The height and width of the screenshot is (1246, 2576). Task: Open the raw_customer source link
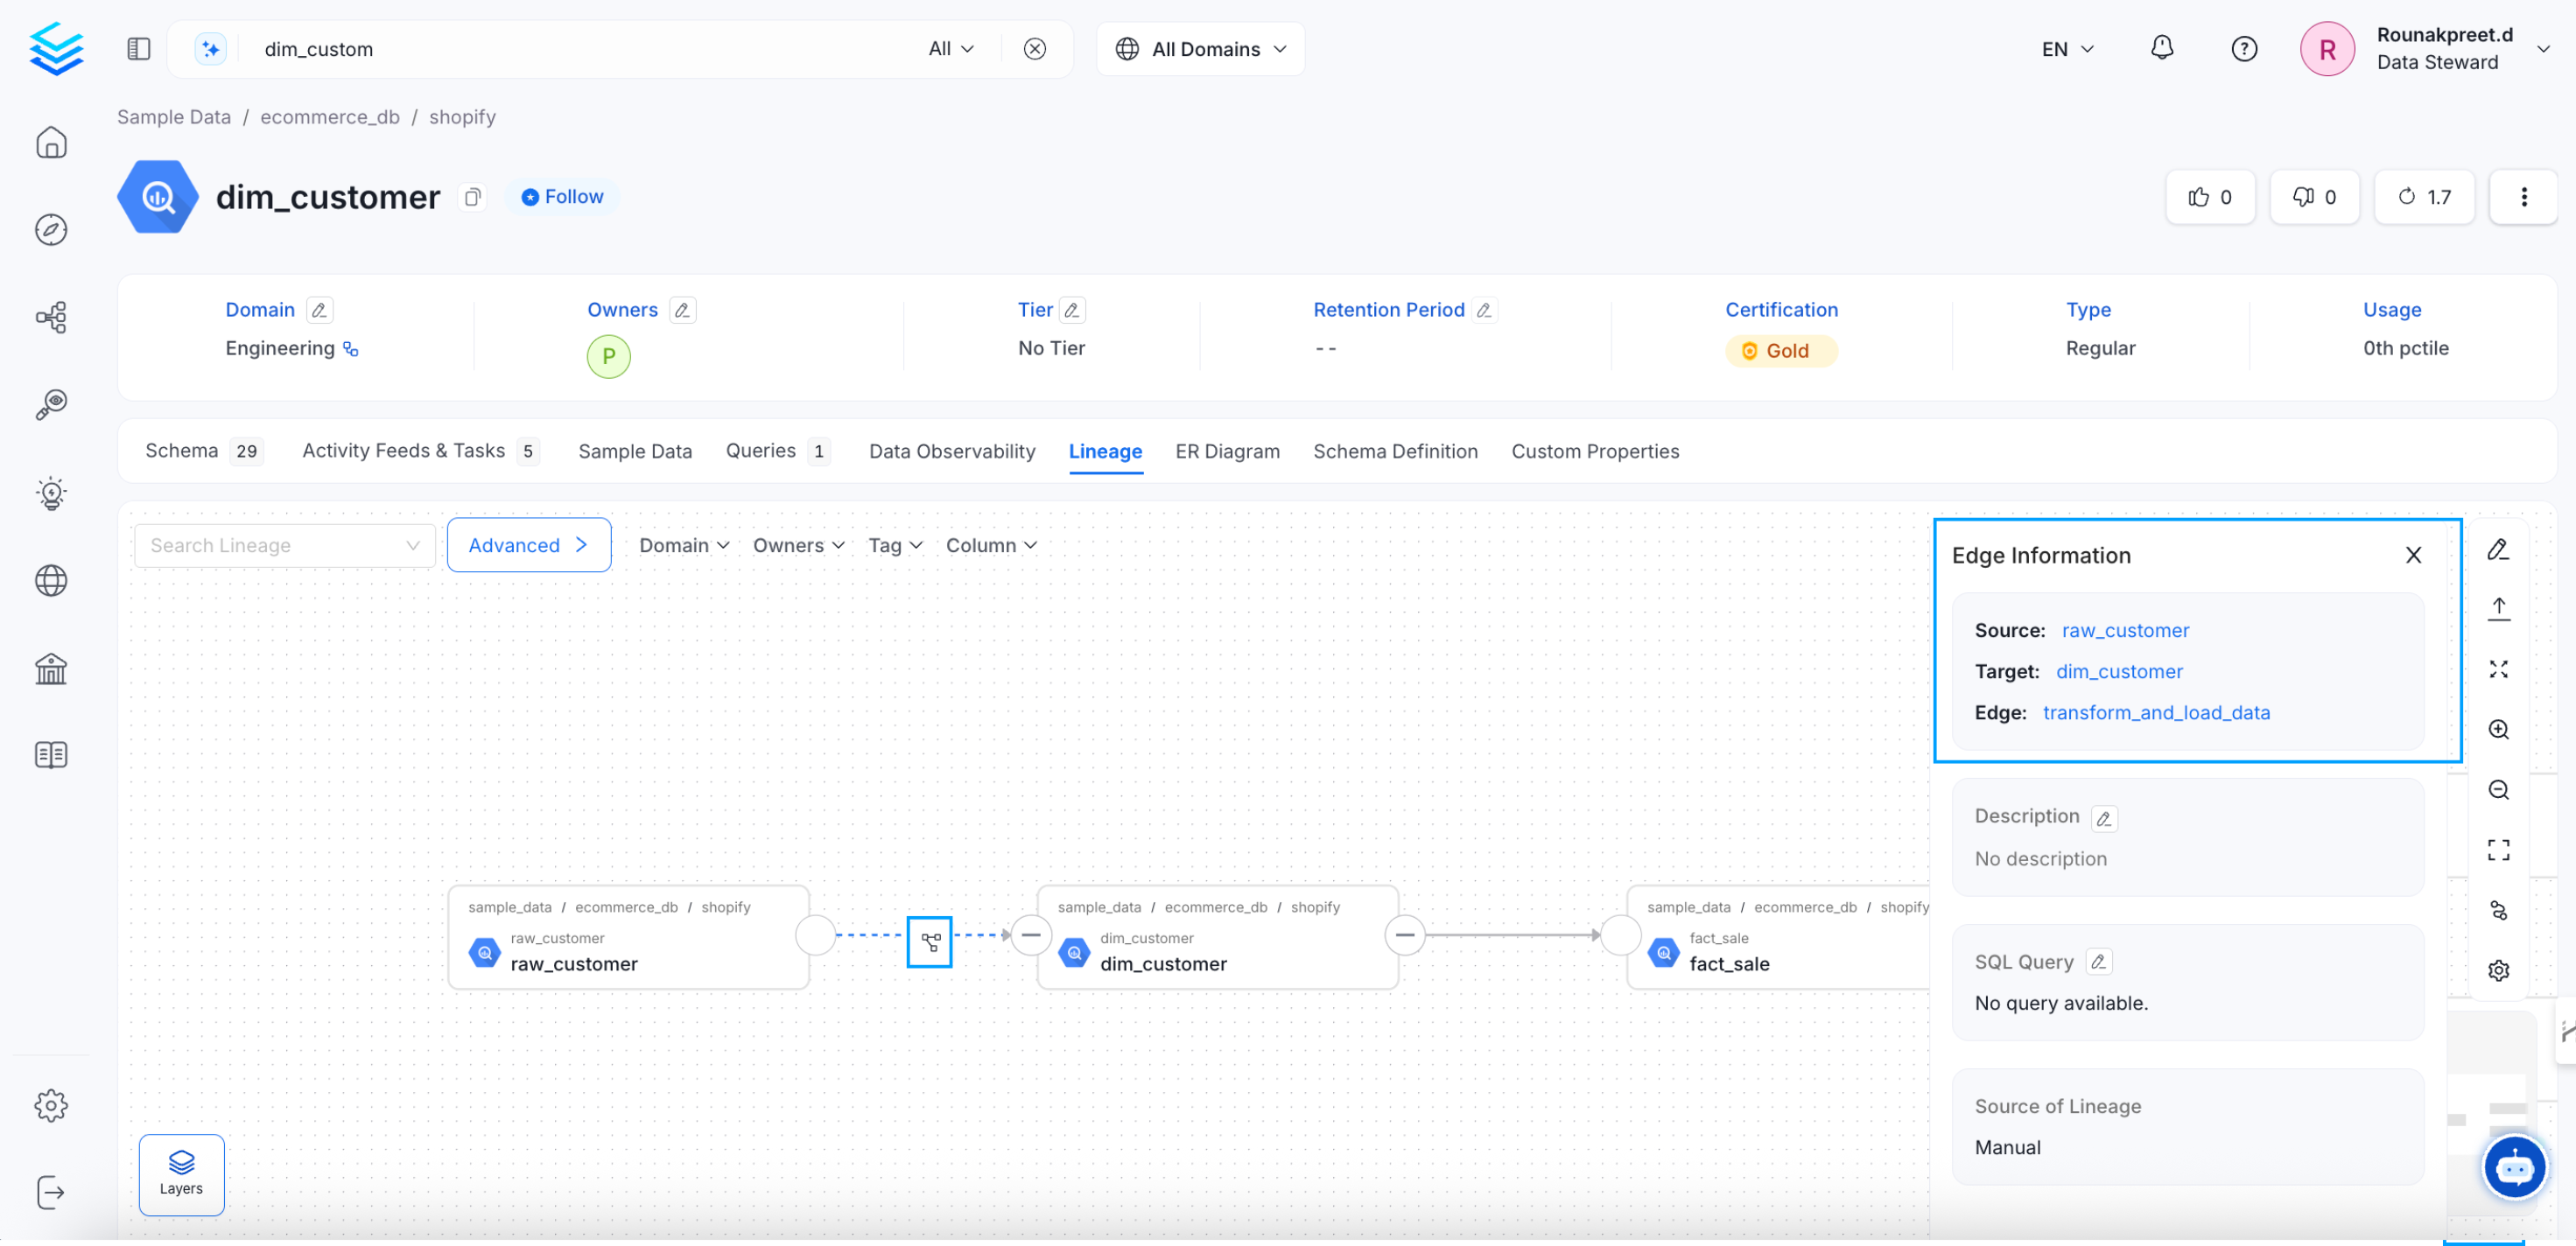[2125, 630]
